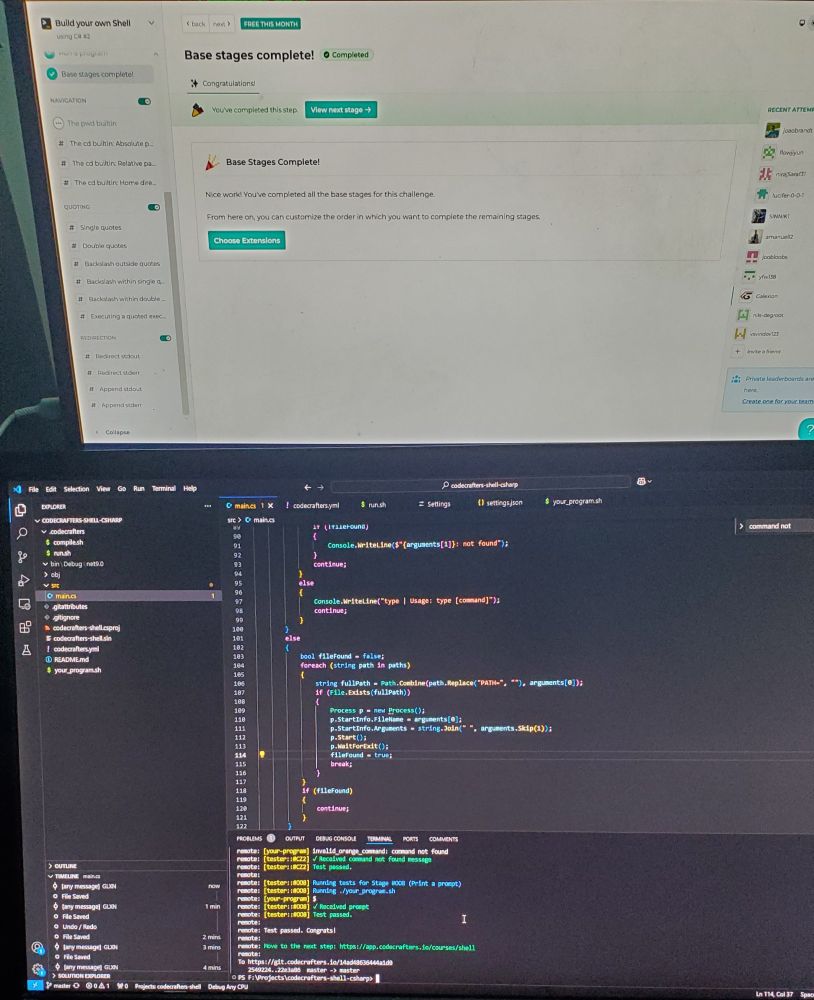Click the VS Code command center search box
814x1000 pixels.
[480, 485]
